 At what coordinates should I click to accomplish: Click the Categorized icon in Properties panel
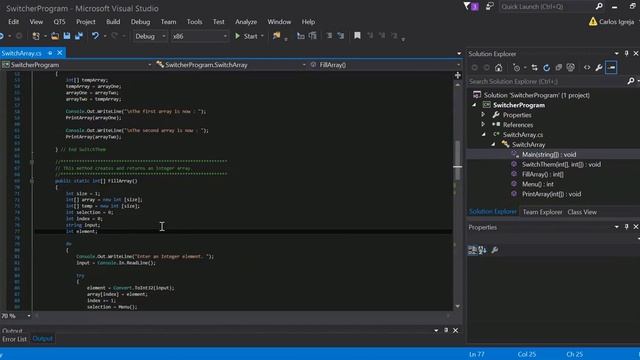(472, 250)
